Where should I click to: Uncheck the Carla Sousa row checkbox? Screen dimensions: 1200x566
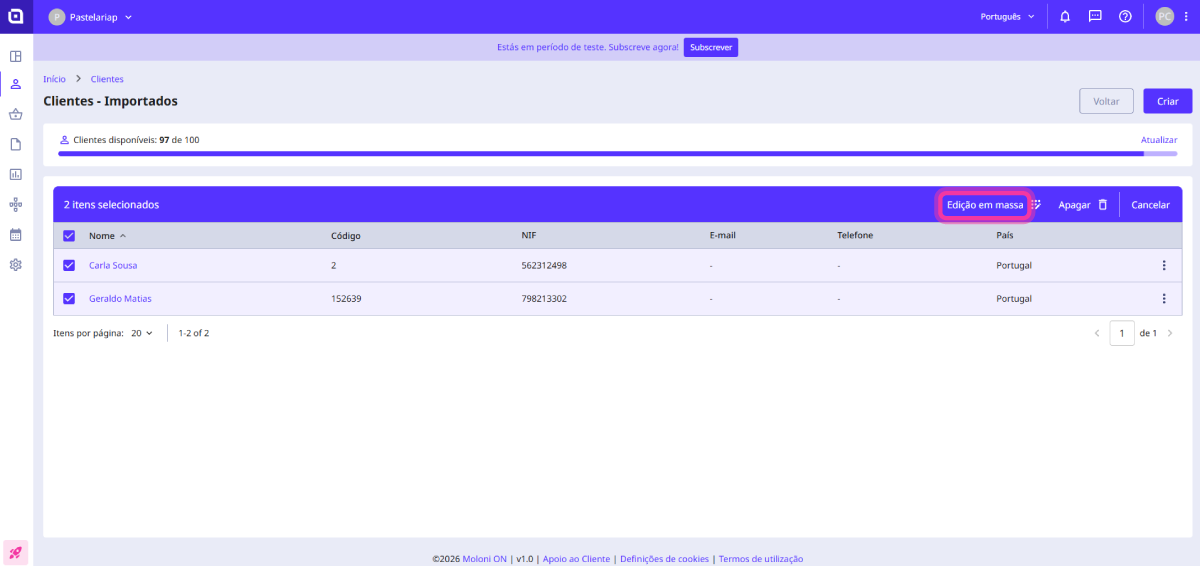pos(69,266)
